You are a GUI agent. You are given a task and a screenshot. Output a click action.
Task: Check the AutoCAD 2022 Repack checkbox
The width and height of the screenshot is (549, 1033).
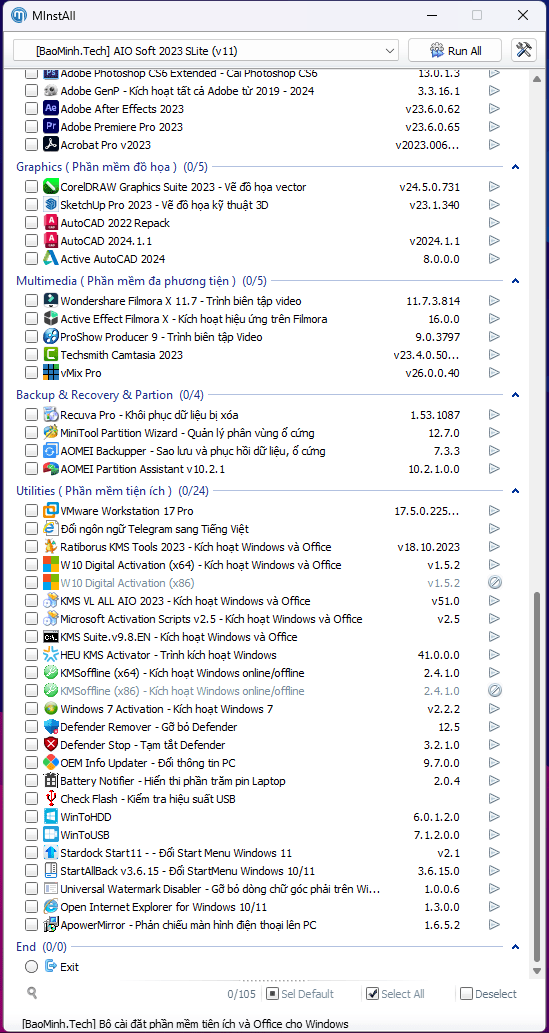(x=32, y=223)
